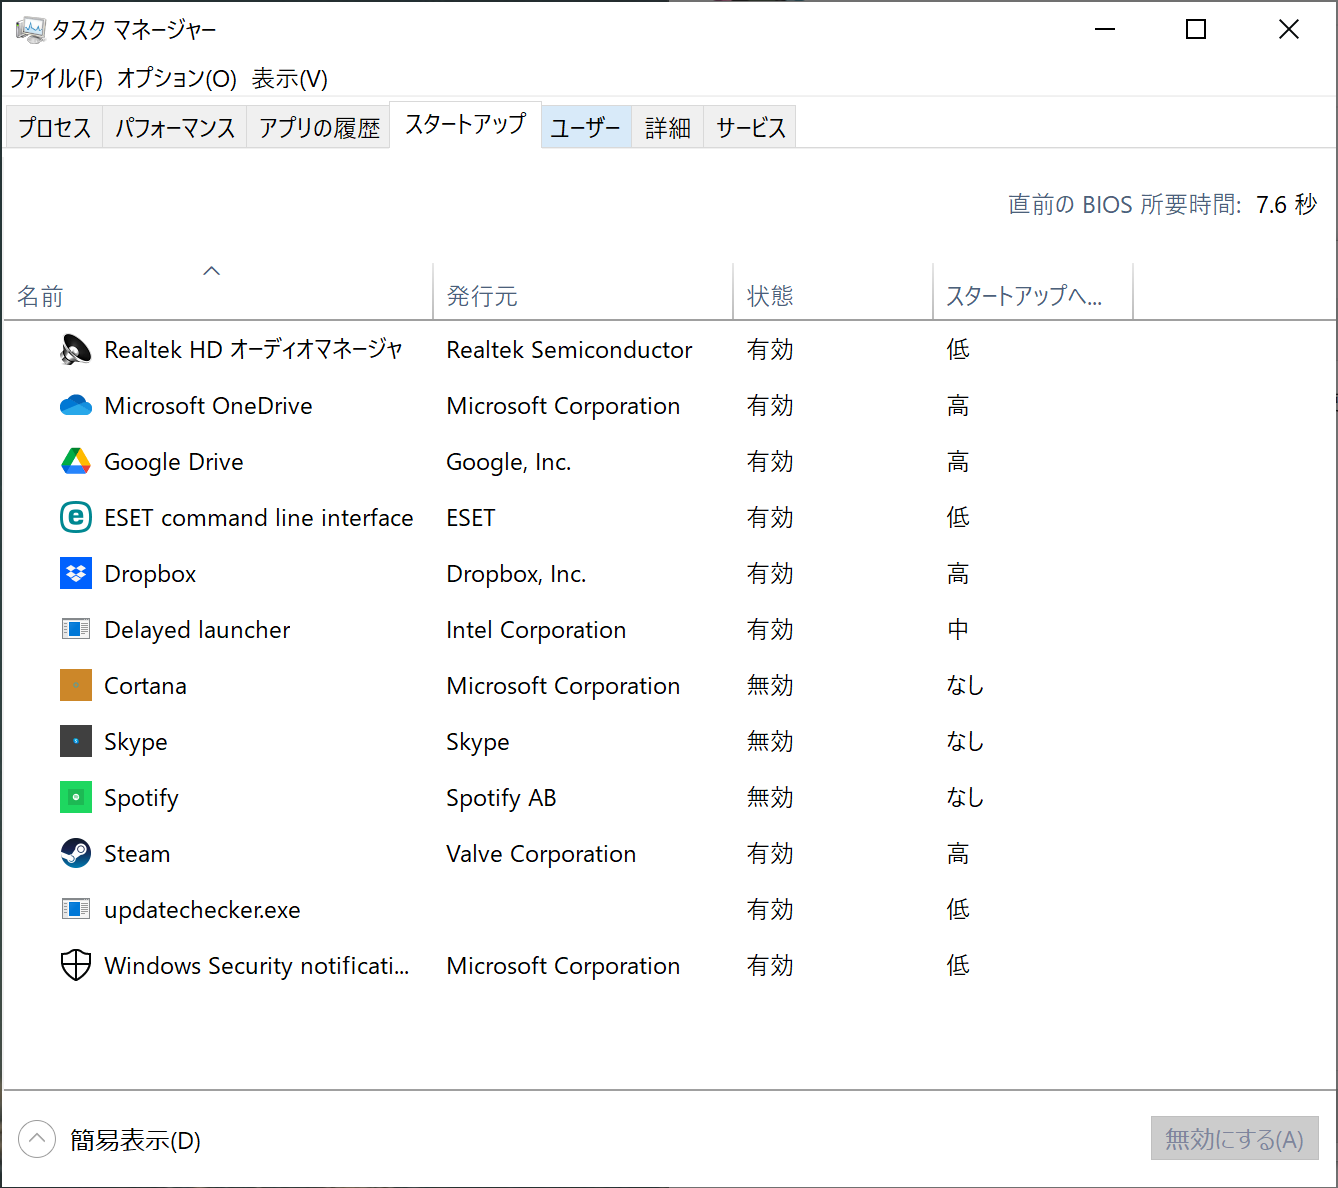Select the Windows Security notificati... entry name
The height and width of the screenshot is (1188, 1338).
click(x=257, y=966)
